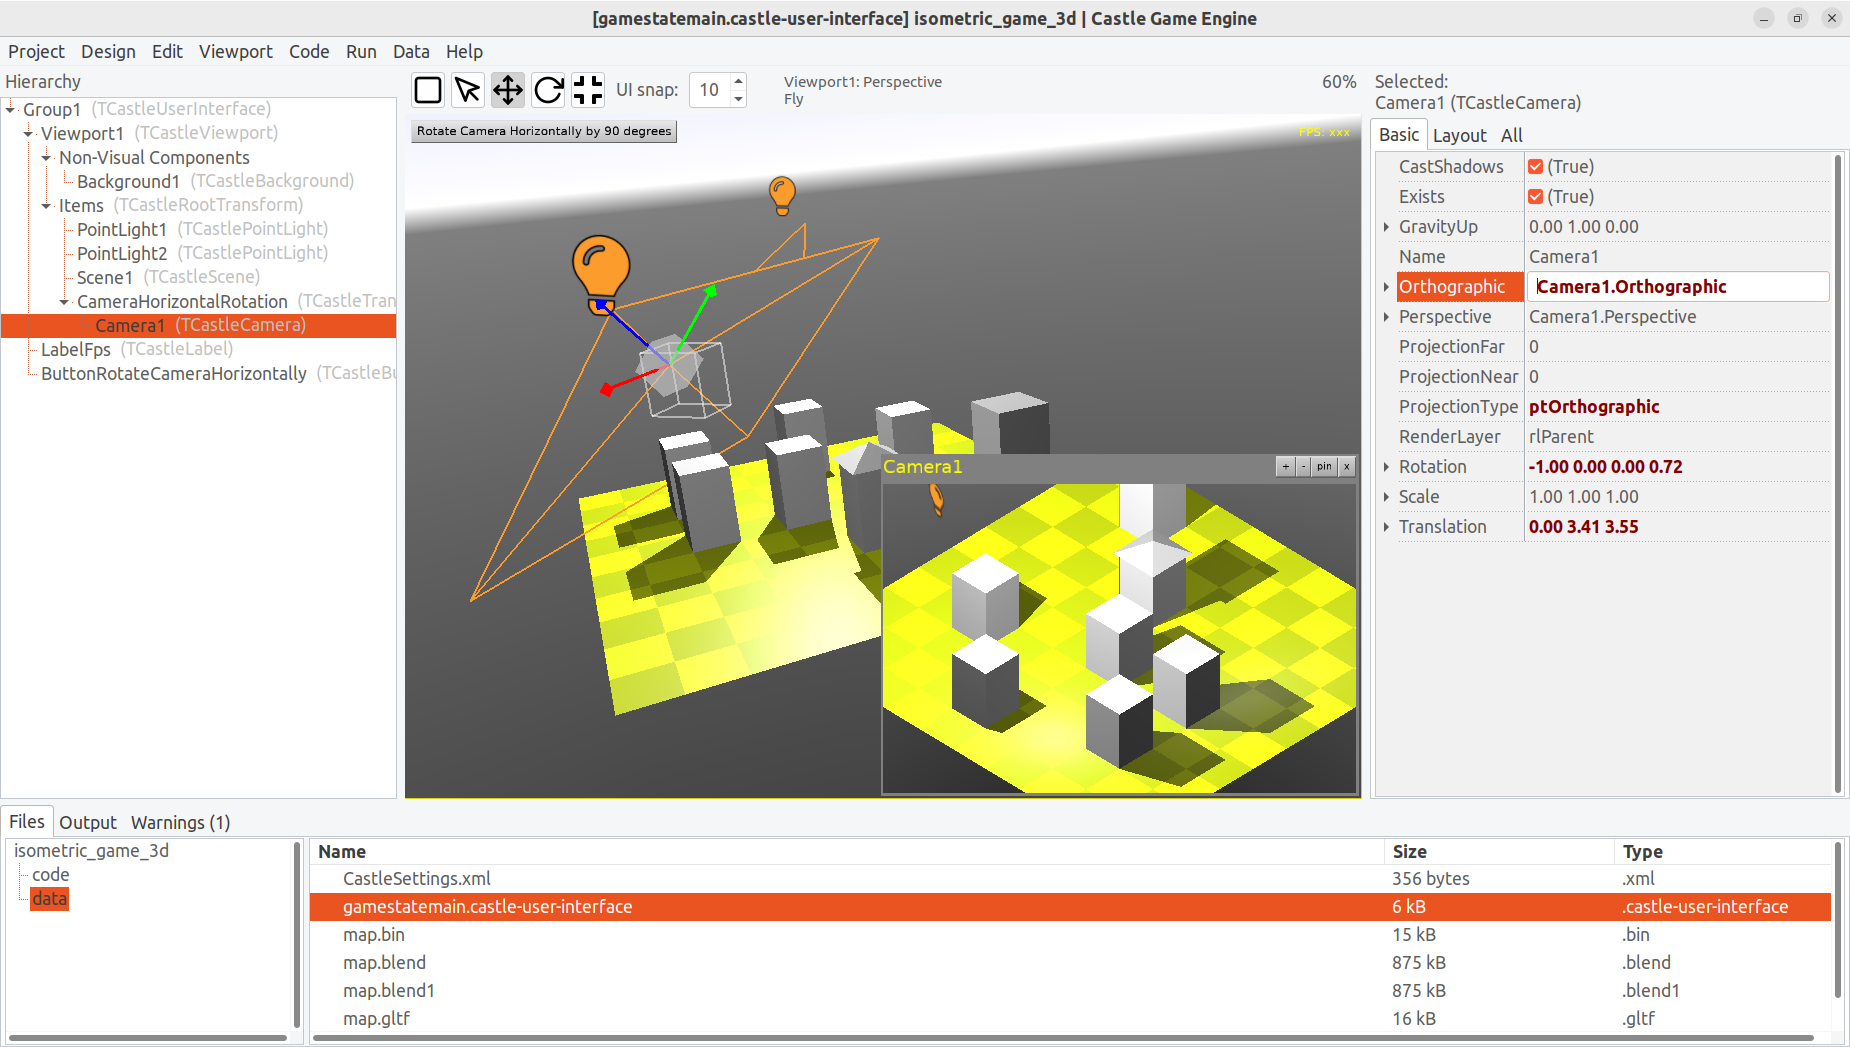Click the small point light bulb gizmo
The image size is (1850, 1047).
782,195
